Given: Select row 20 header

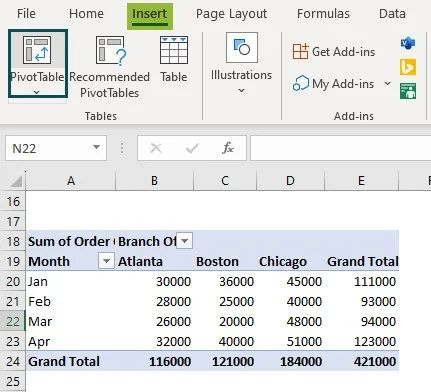Looking at the screenshot, I should pyautogui.click(x=13, y=281).
